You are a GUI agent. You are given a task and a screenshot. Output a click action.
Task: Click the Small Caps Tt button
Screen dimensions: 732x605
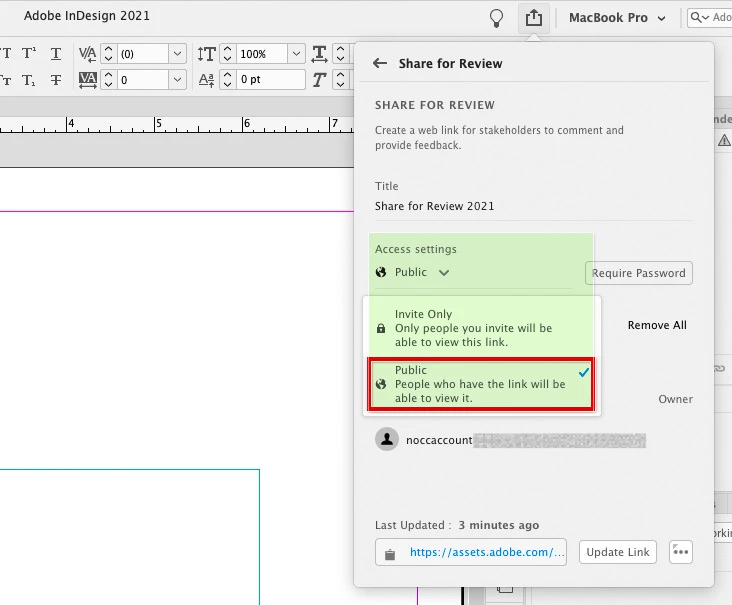[6, 80]
